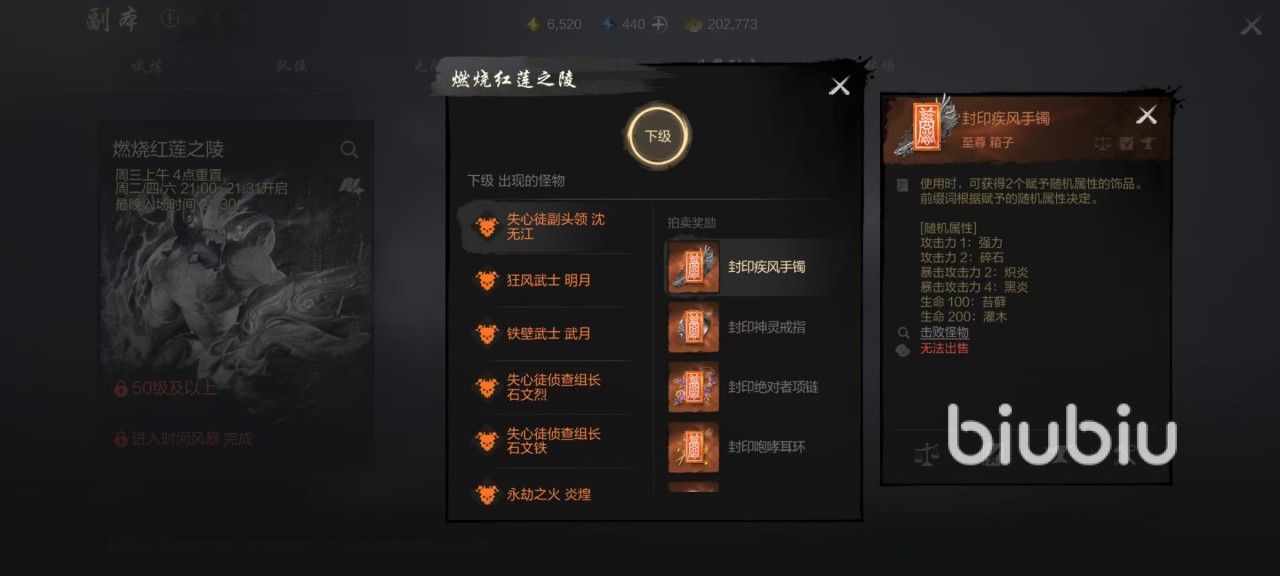Click the balance scale icon in item header
Viewport: 1280px width, 576px height.
click(x=1103, y=144)
